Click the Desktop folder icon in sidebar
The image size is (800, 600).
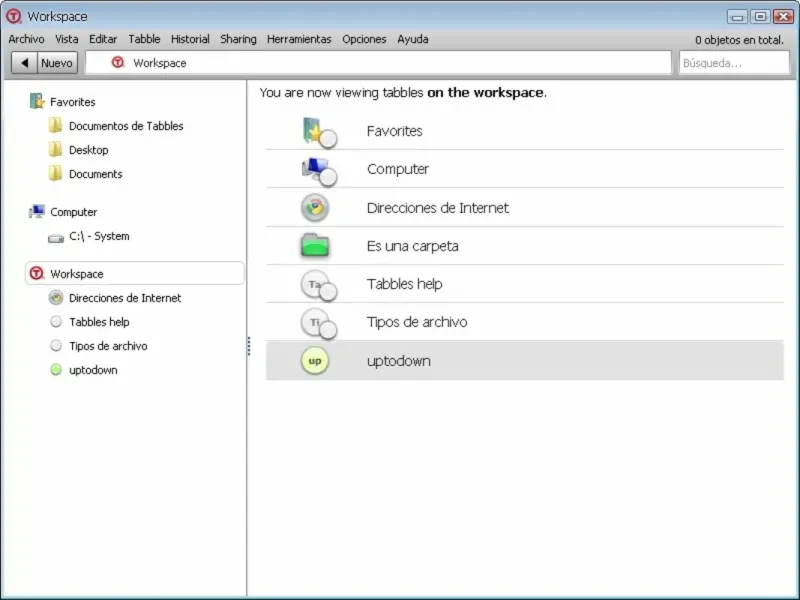[x=55, y=149]
